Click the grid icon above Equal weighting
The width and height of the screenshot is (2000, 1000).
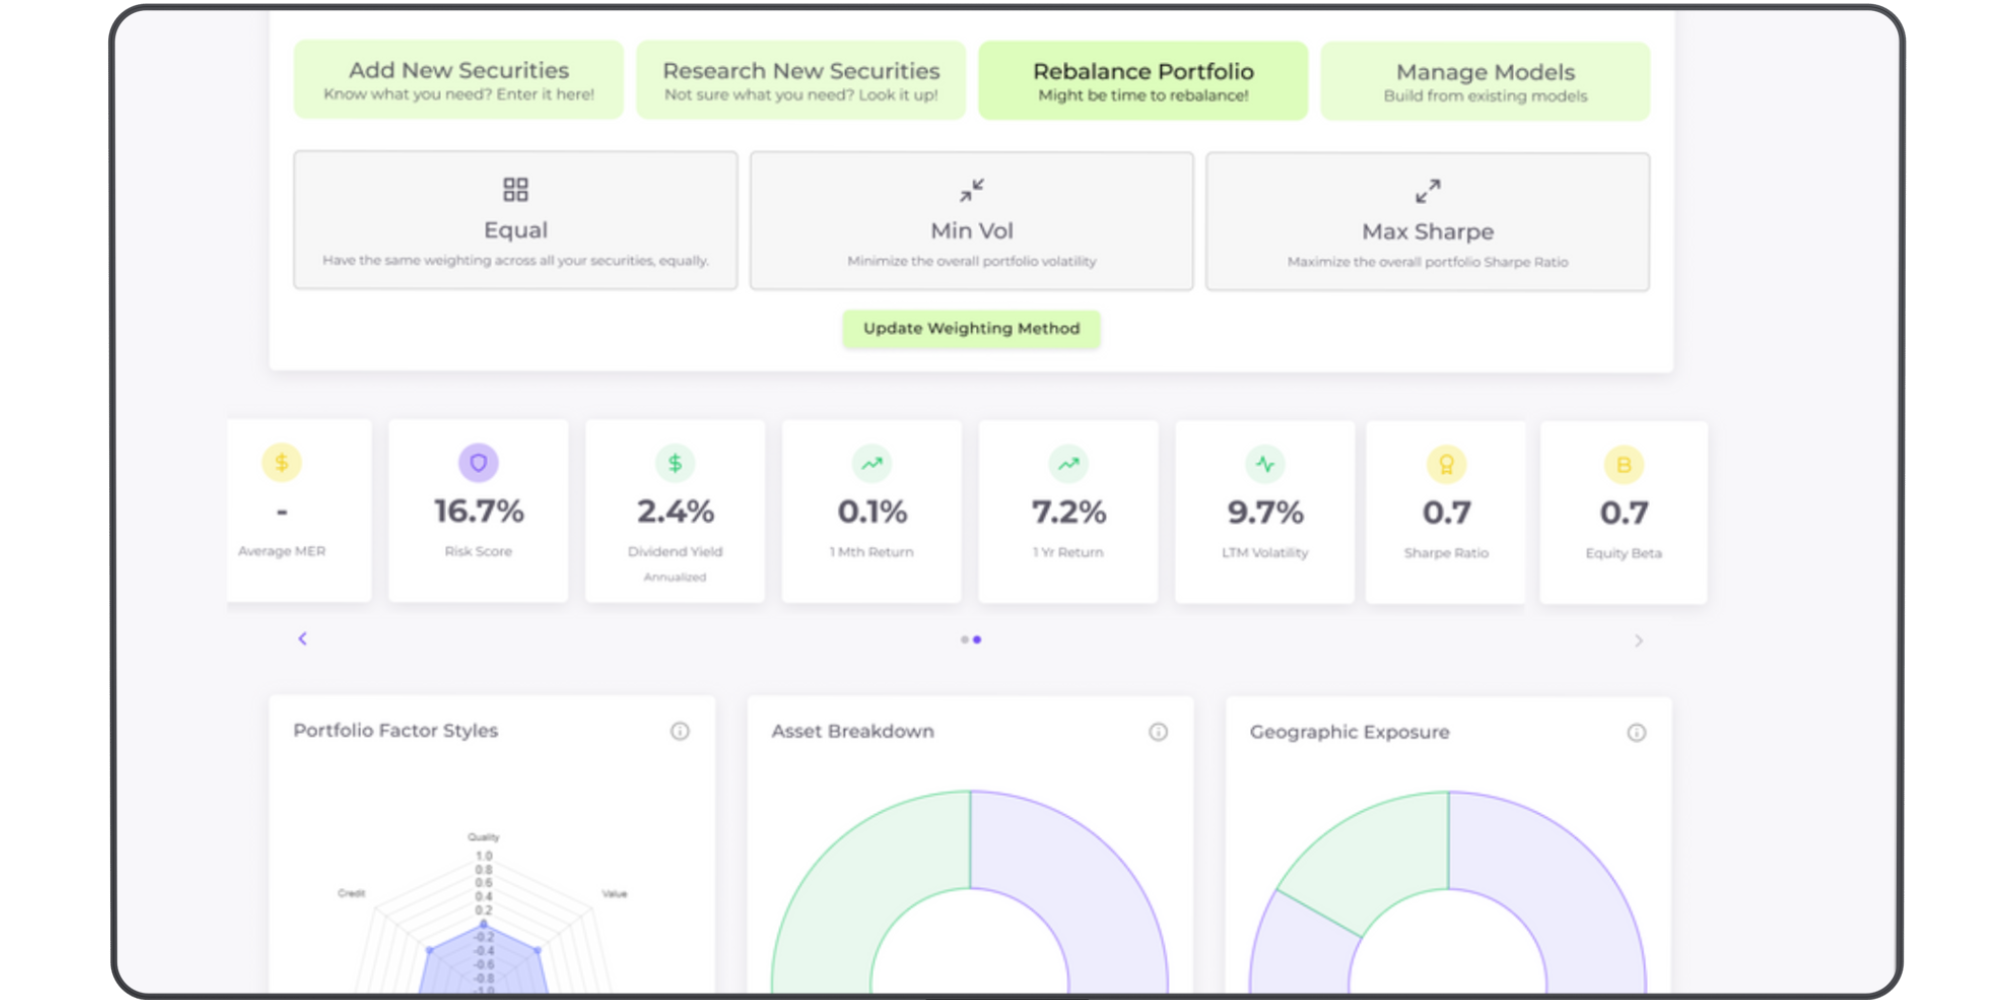click(515, 189)
